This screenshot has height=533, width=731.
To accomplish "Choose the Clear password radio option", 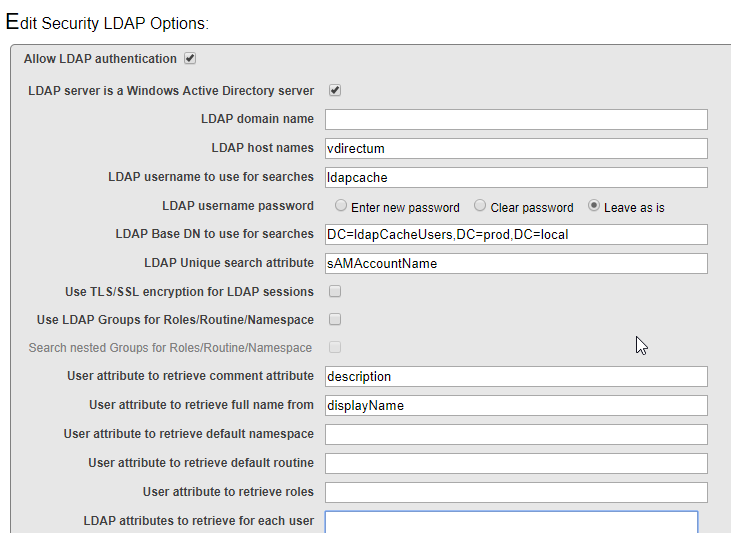I will tap(480, 206).
